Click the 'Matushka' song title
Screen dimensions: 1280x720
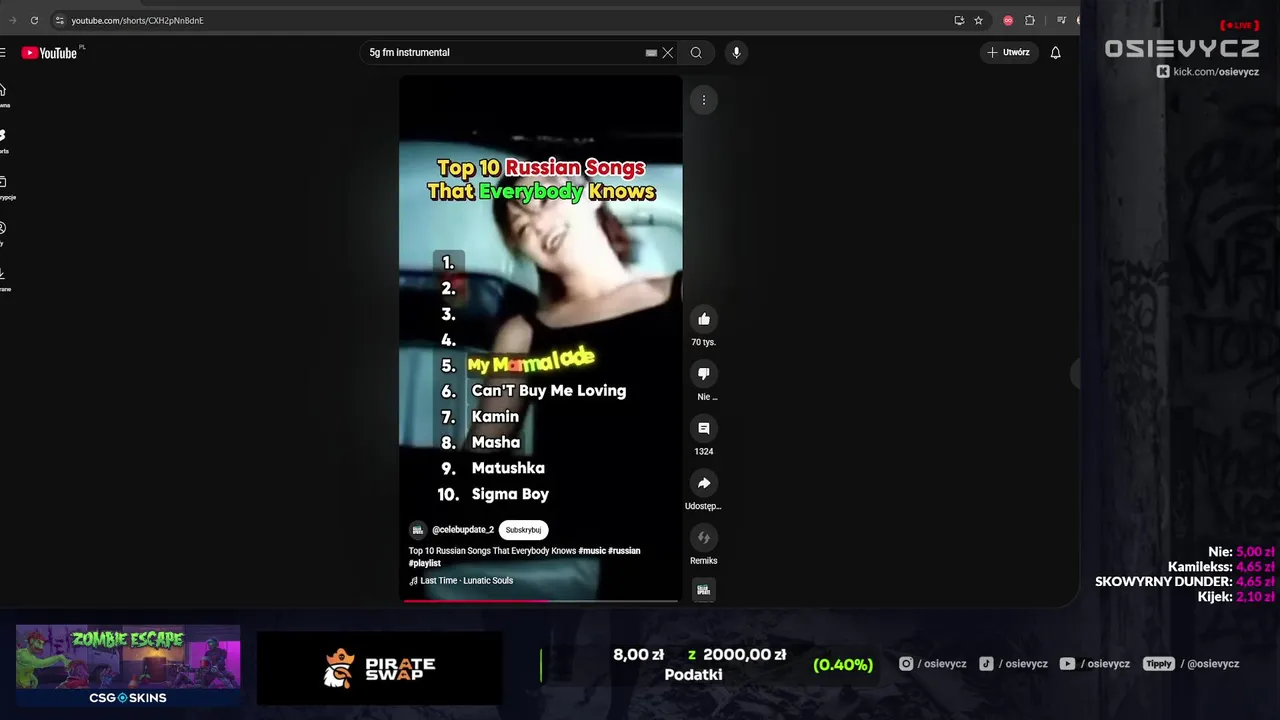508,468
